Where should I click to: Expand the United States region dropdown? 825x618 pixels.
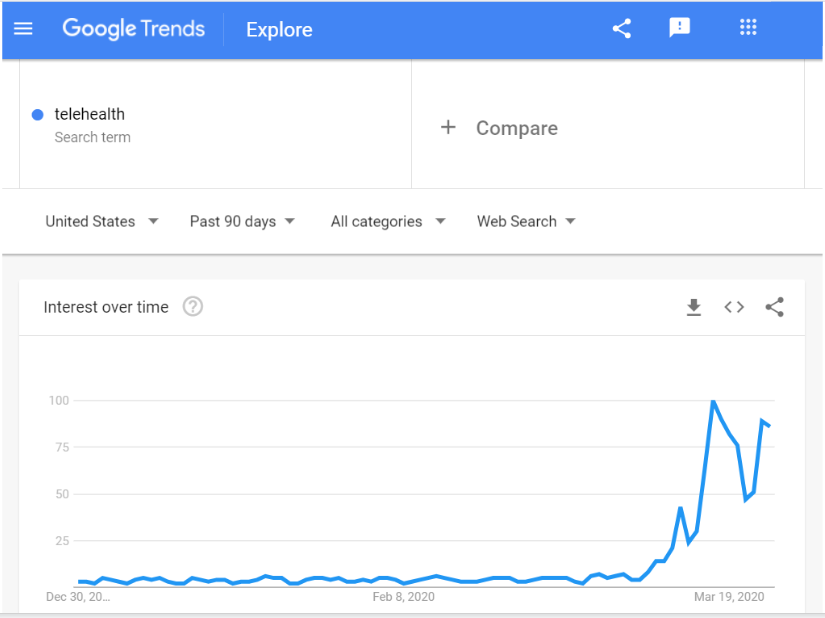(102, 221)
